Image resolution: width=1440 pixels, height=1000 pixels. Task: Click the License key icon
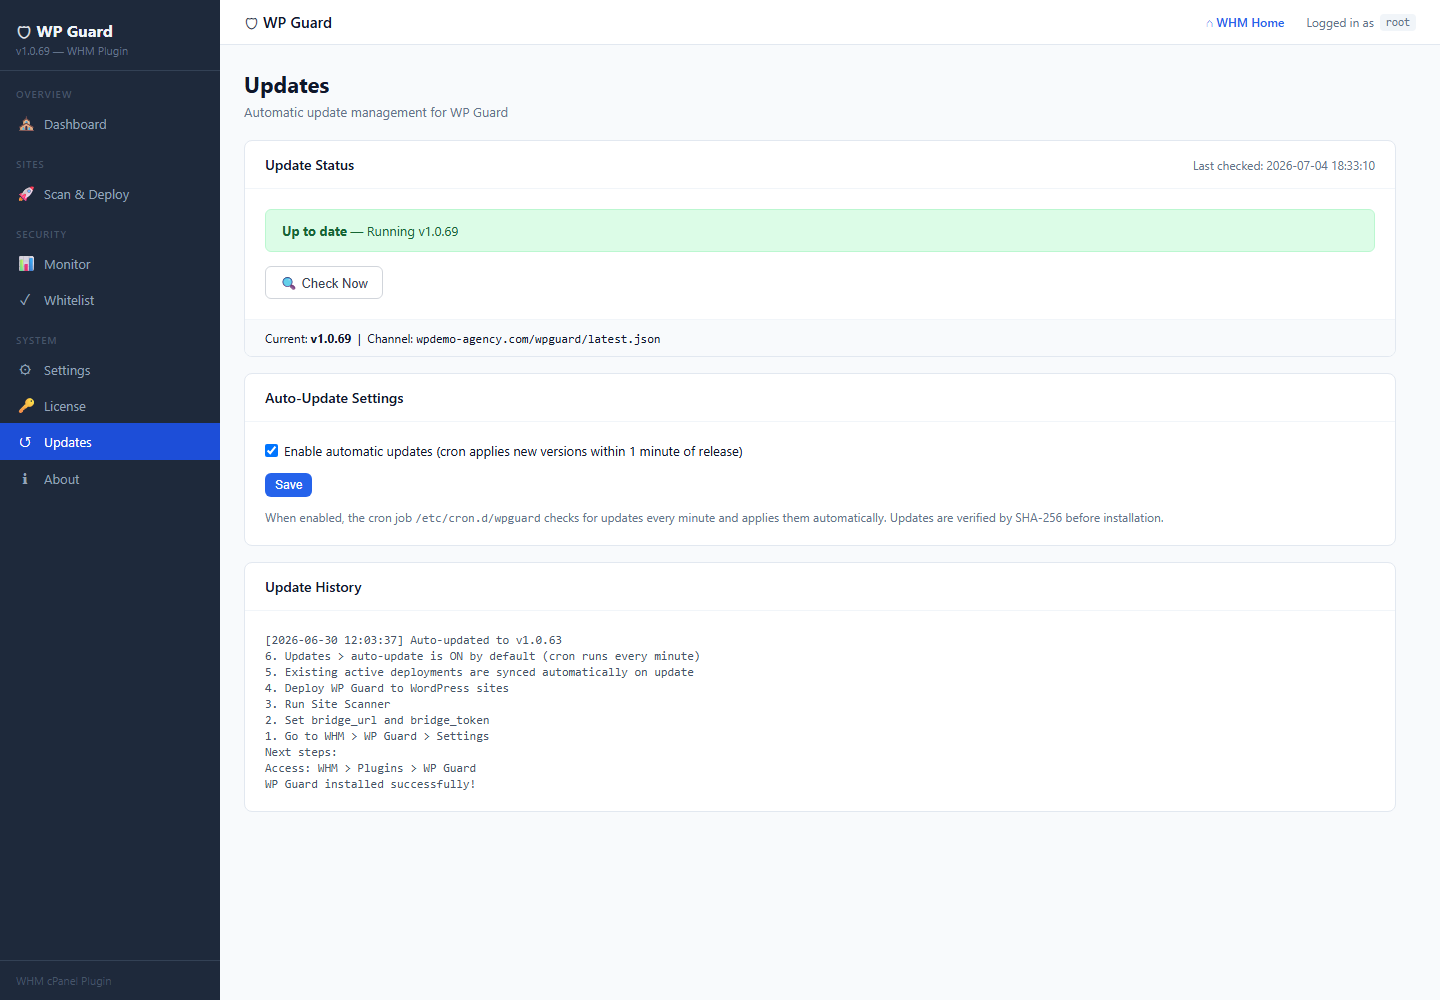coord(26,406)
